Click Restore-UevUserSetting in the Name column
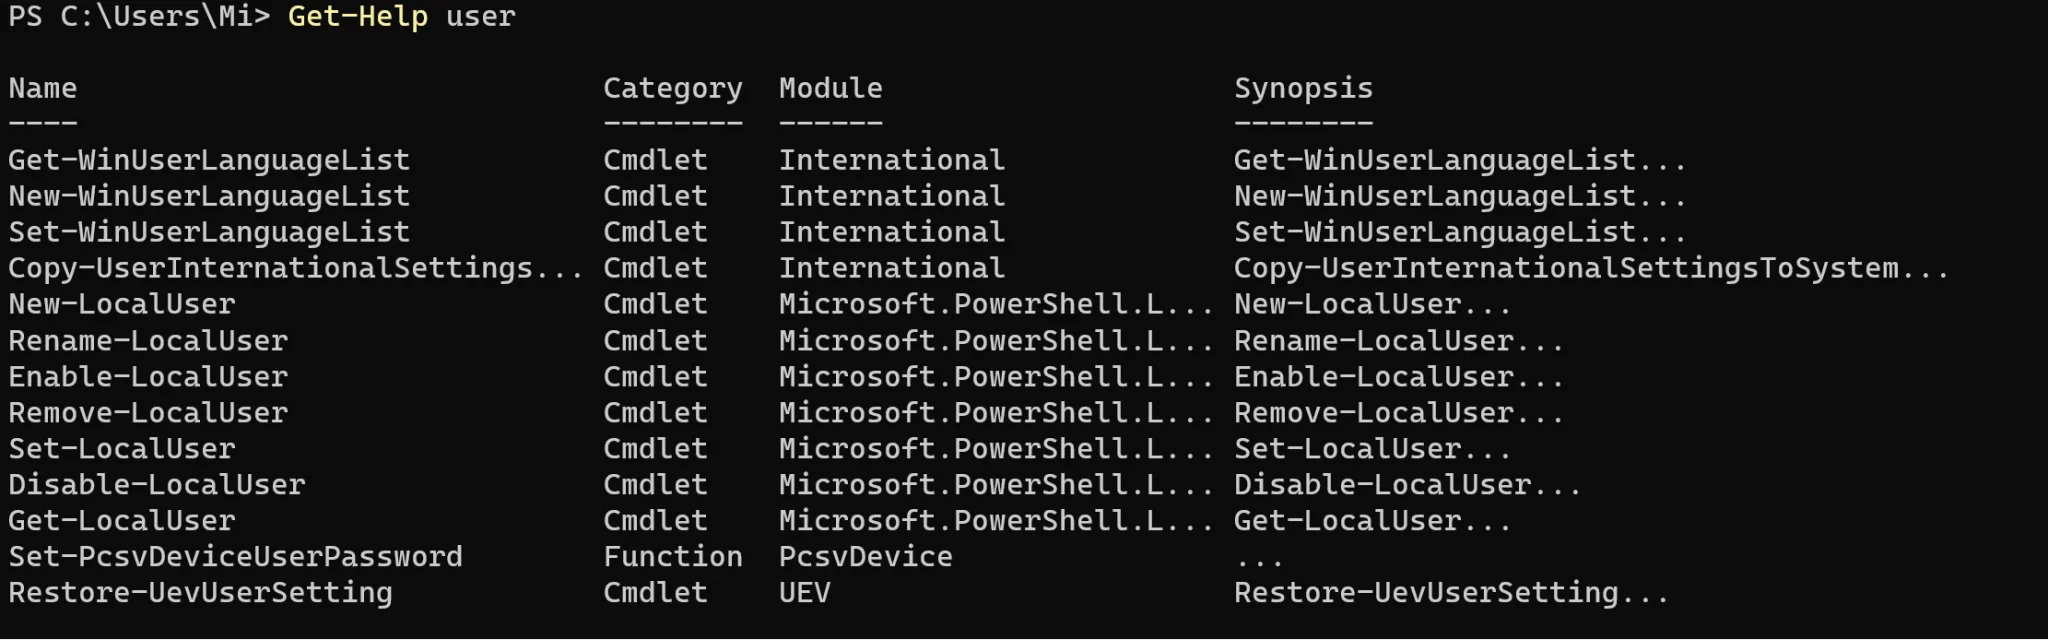Screen dimensions: 2048x640 coord(200,593)
